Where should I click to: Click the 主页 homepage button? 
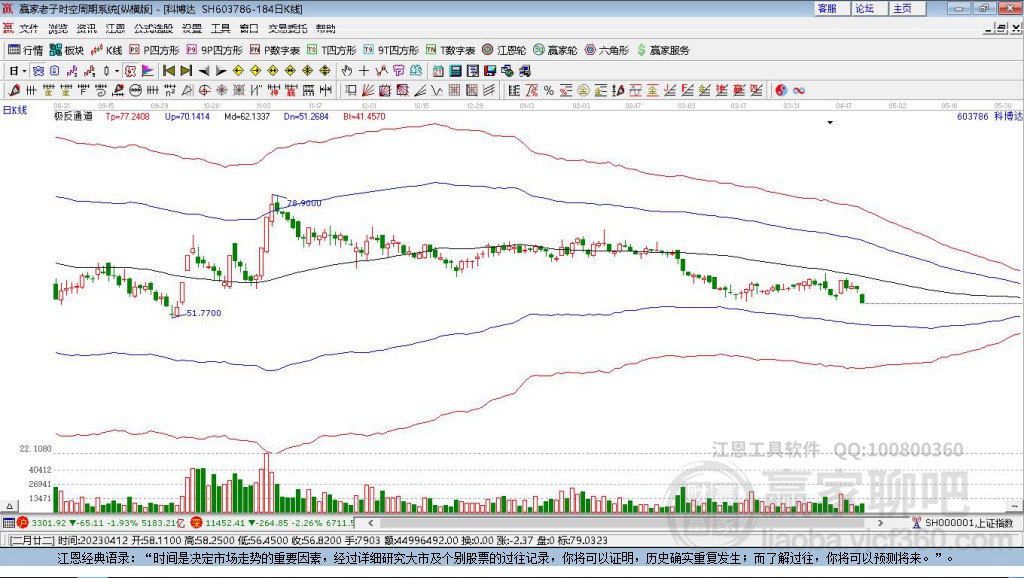coord(908,8)
